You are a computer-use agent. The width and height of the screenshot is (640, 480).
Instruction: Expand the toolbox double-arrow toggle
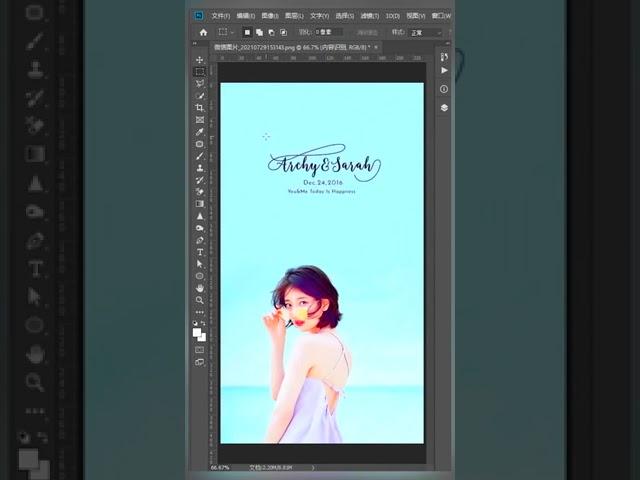coord(195,43)
